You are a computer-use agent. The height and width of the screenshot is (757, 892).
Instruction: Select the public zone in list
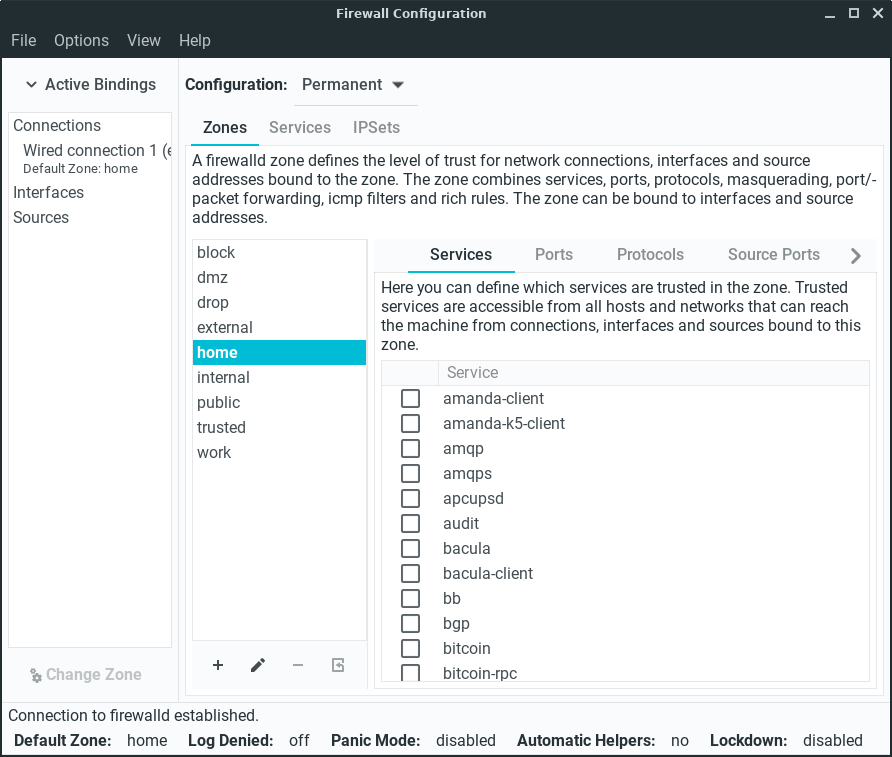(x=219, y=403)
